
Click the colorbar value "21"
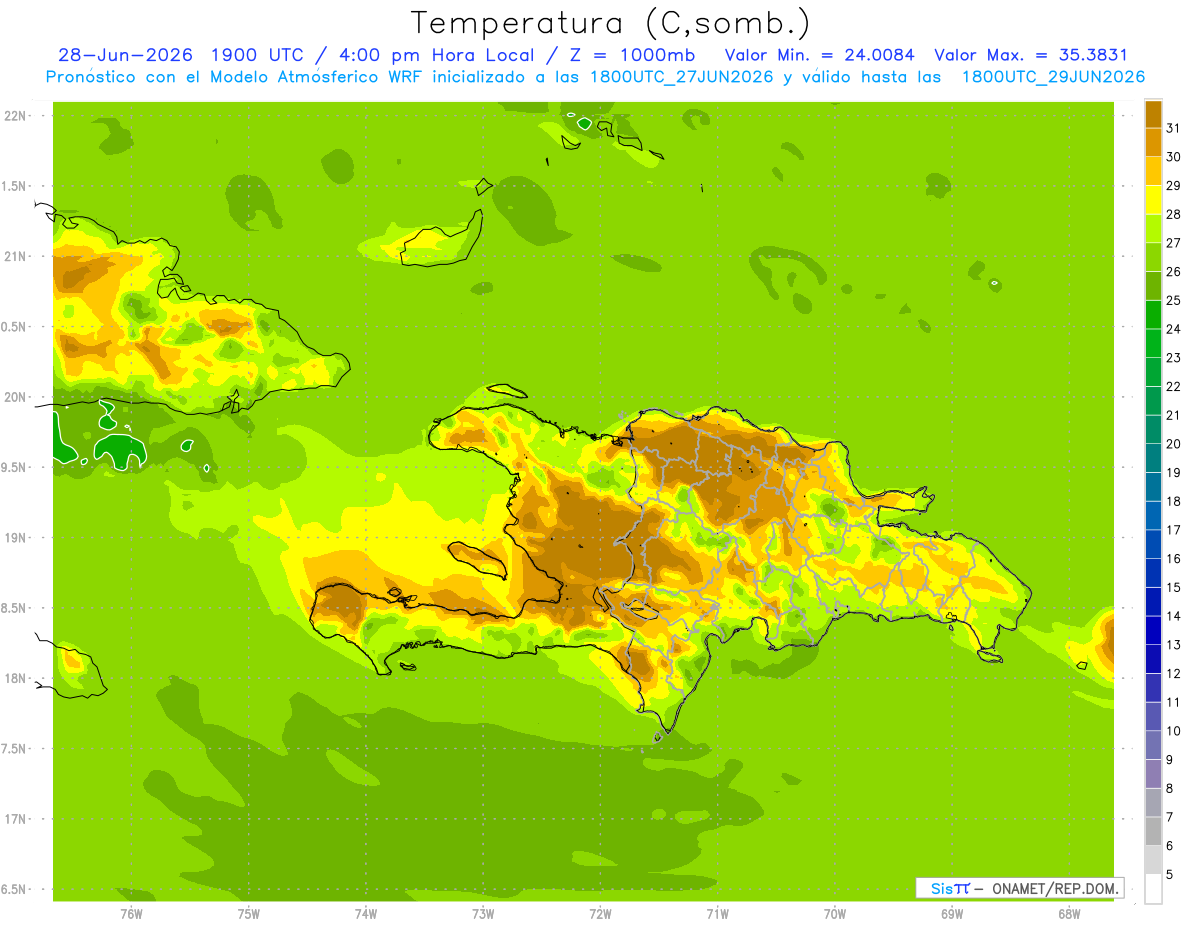1174,415
